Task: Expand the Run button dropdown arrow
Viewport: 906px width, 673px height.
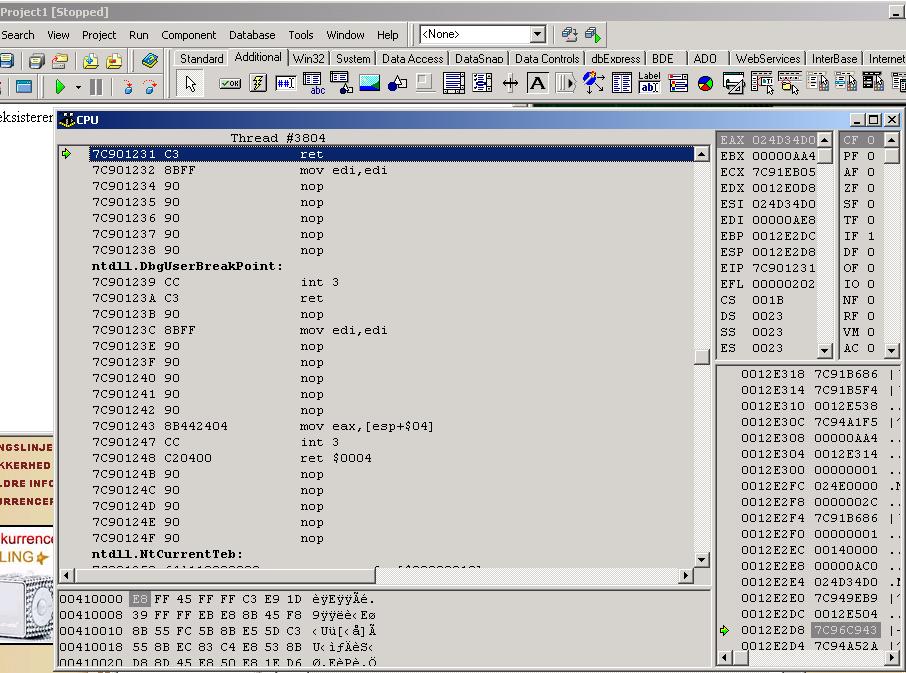Action: (x=78, y=88)
